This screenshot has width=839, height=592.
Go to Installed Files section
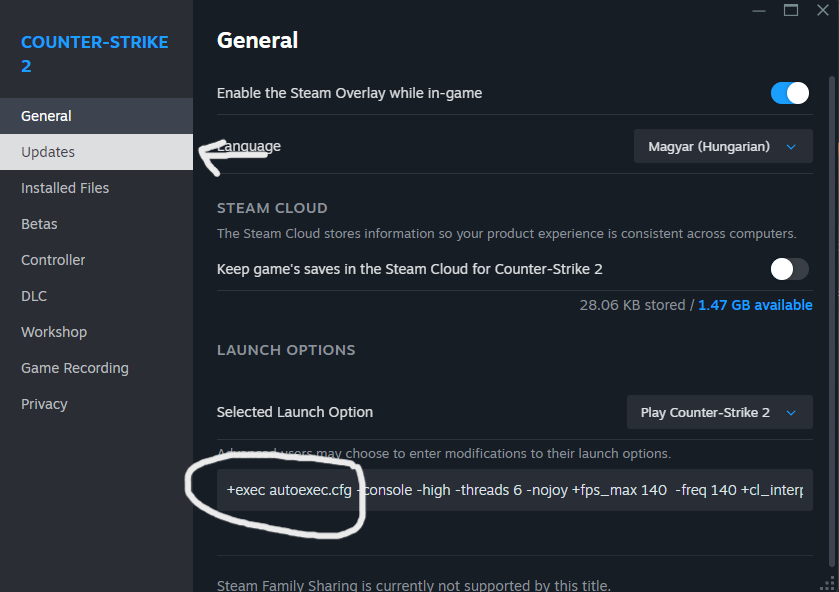pos(96,188)
